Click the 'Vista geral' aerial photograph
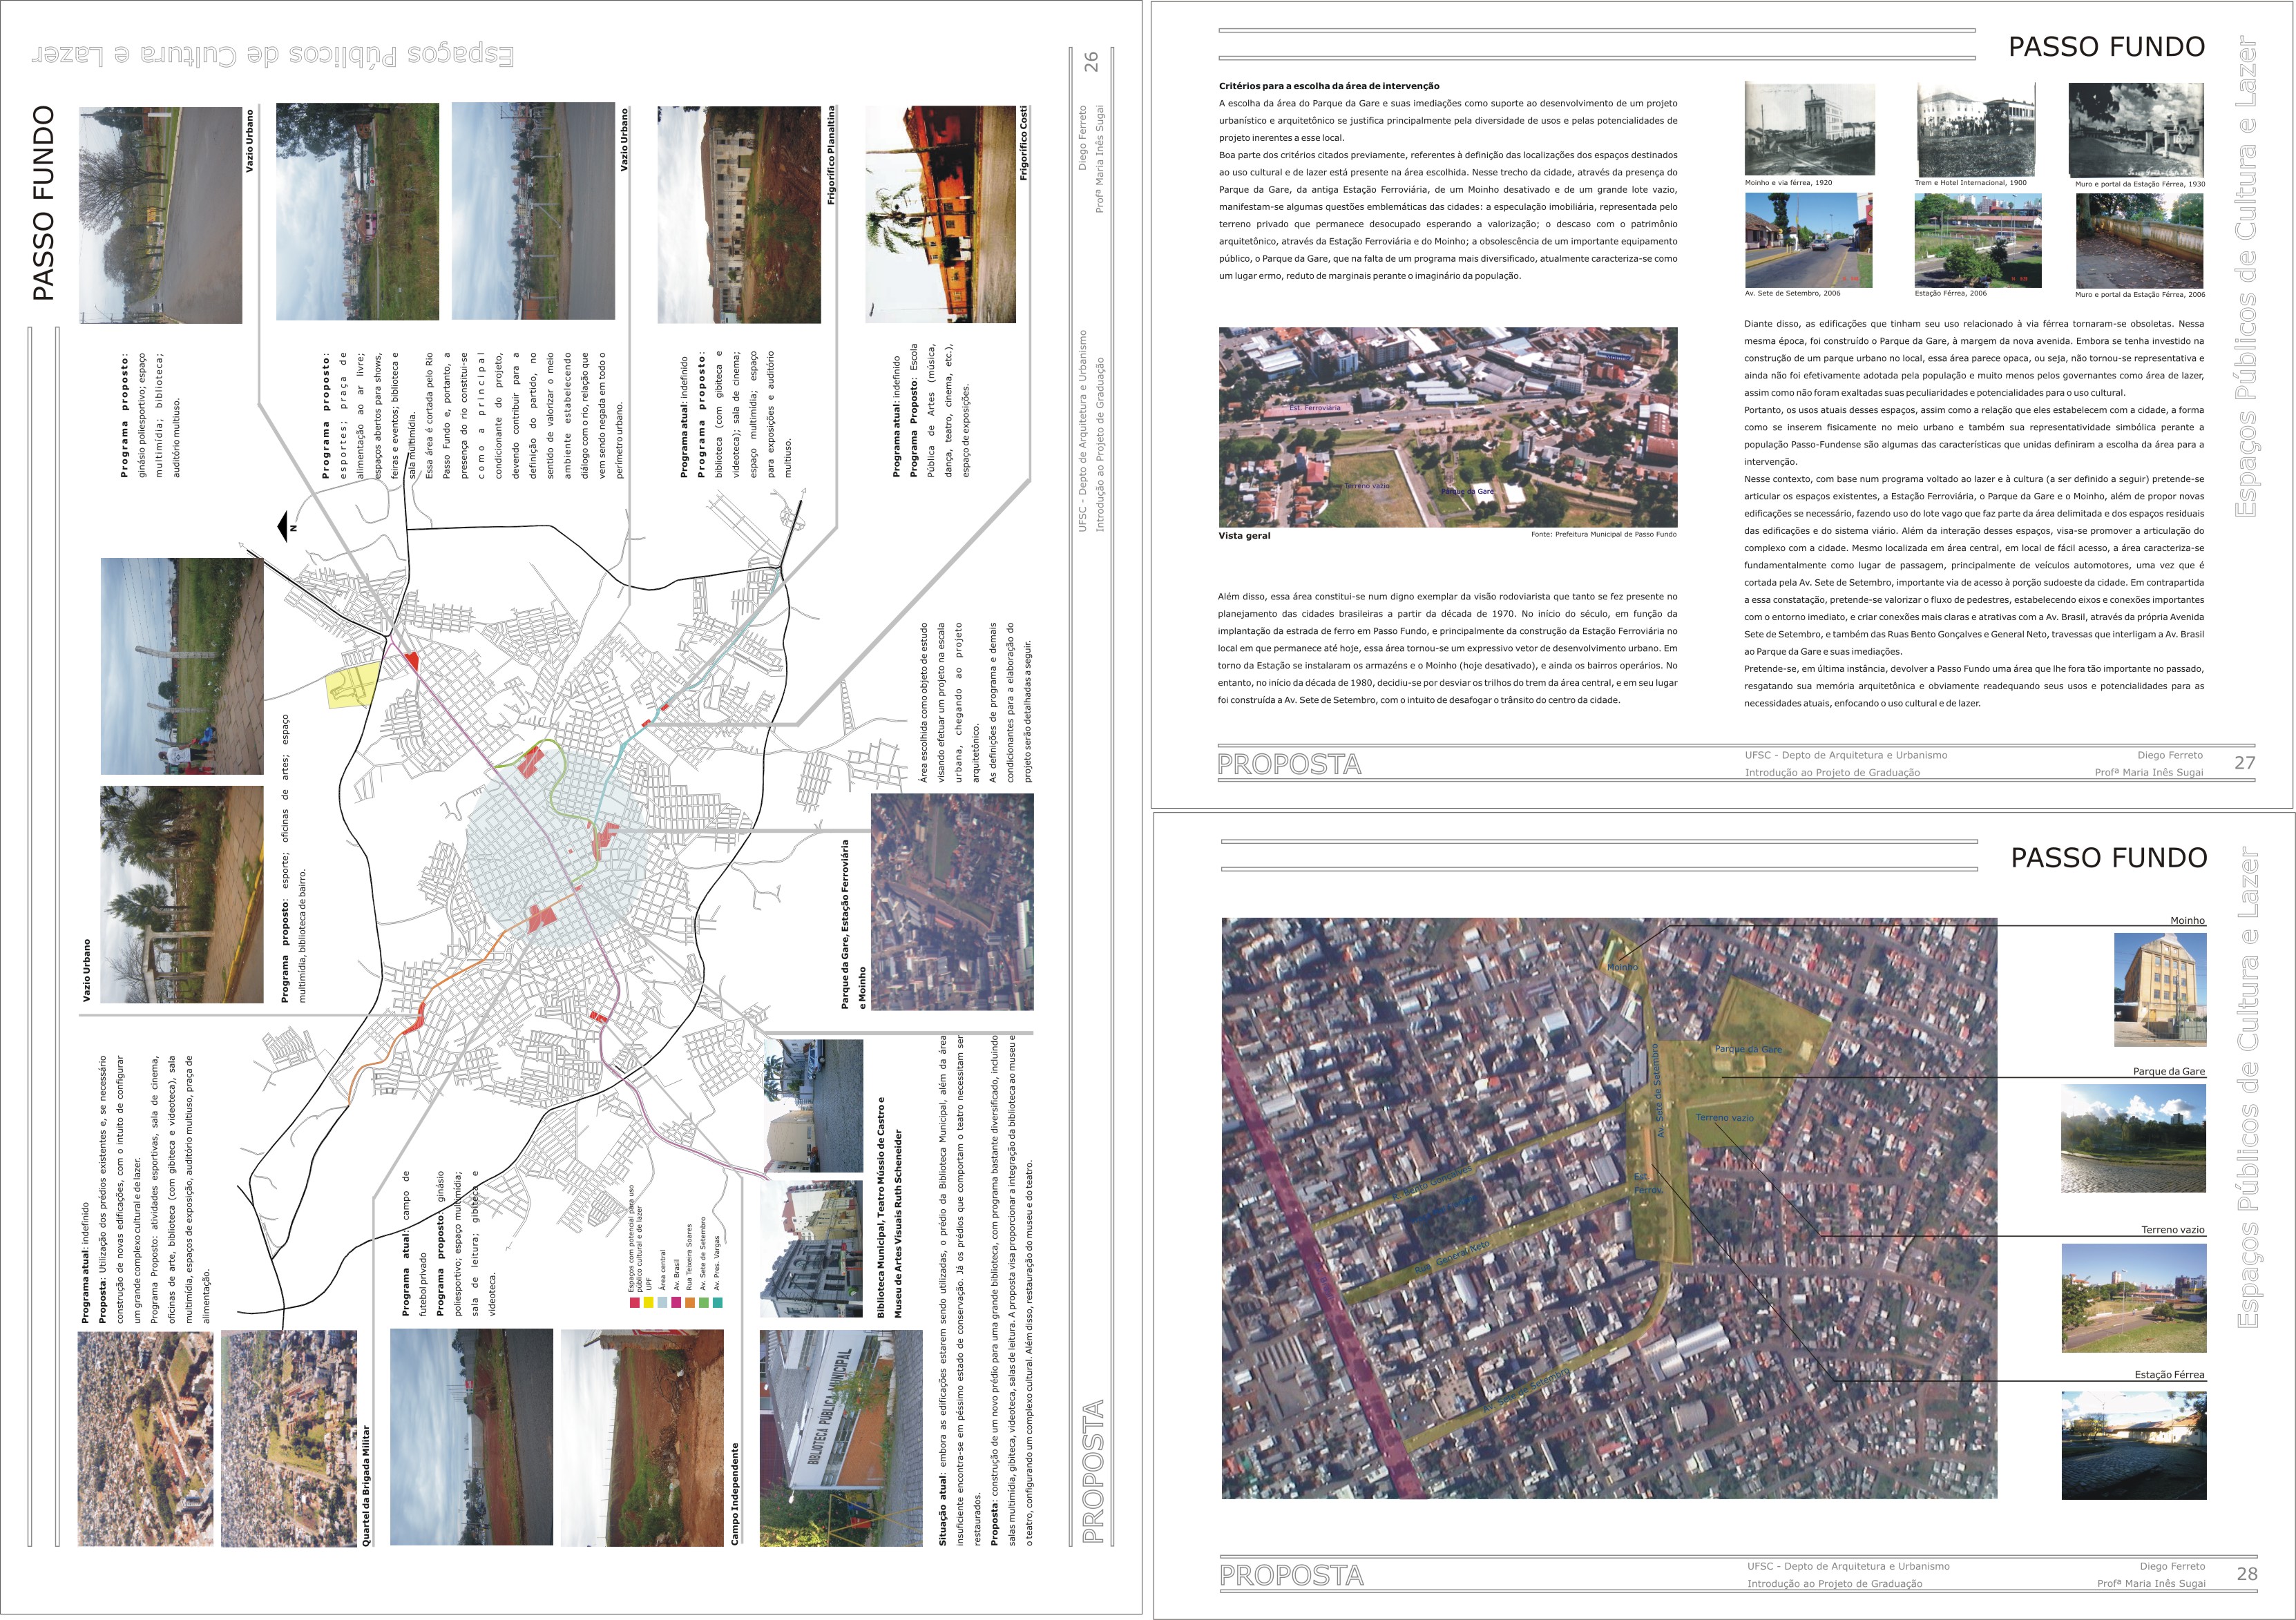 point(1448,427)
